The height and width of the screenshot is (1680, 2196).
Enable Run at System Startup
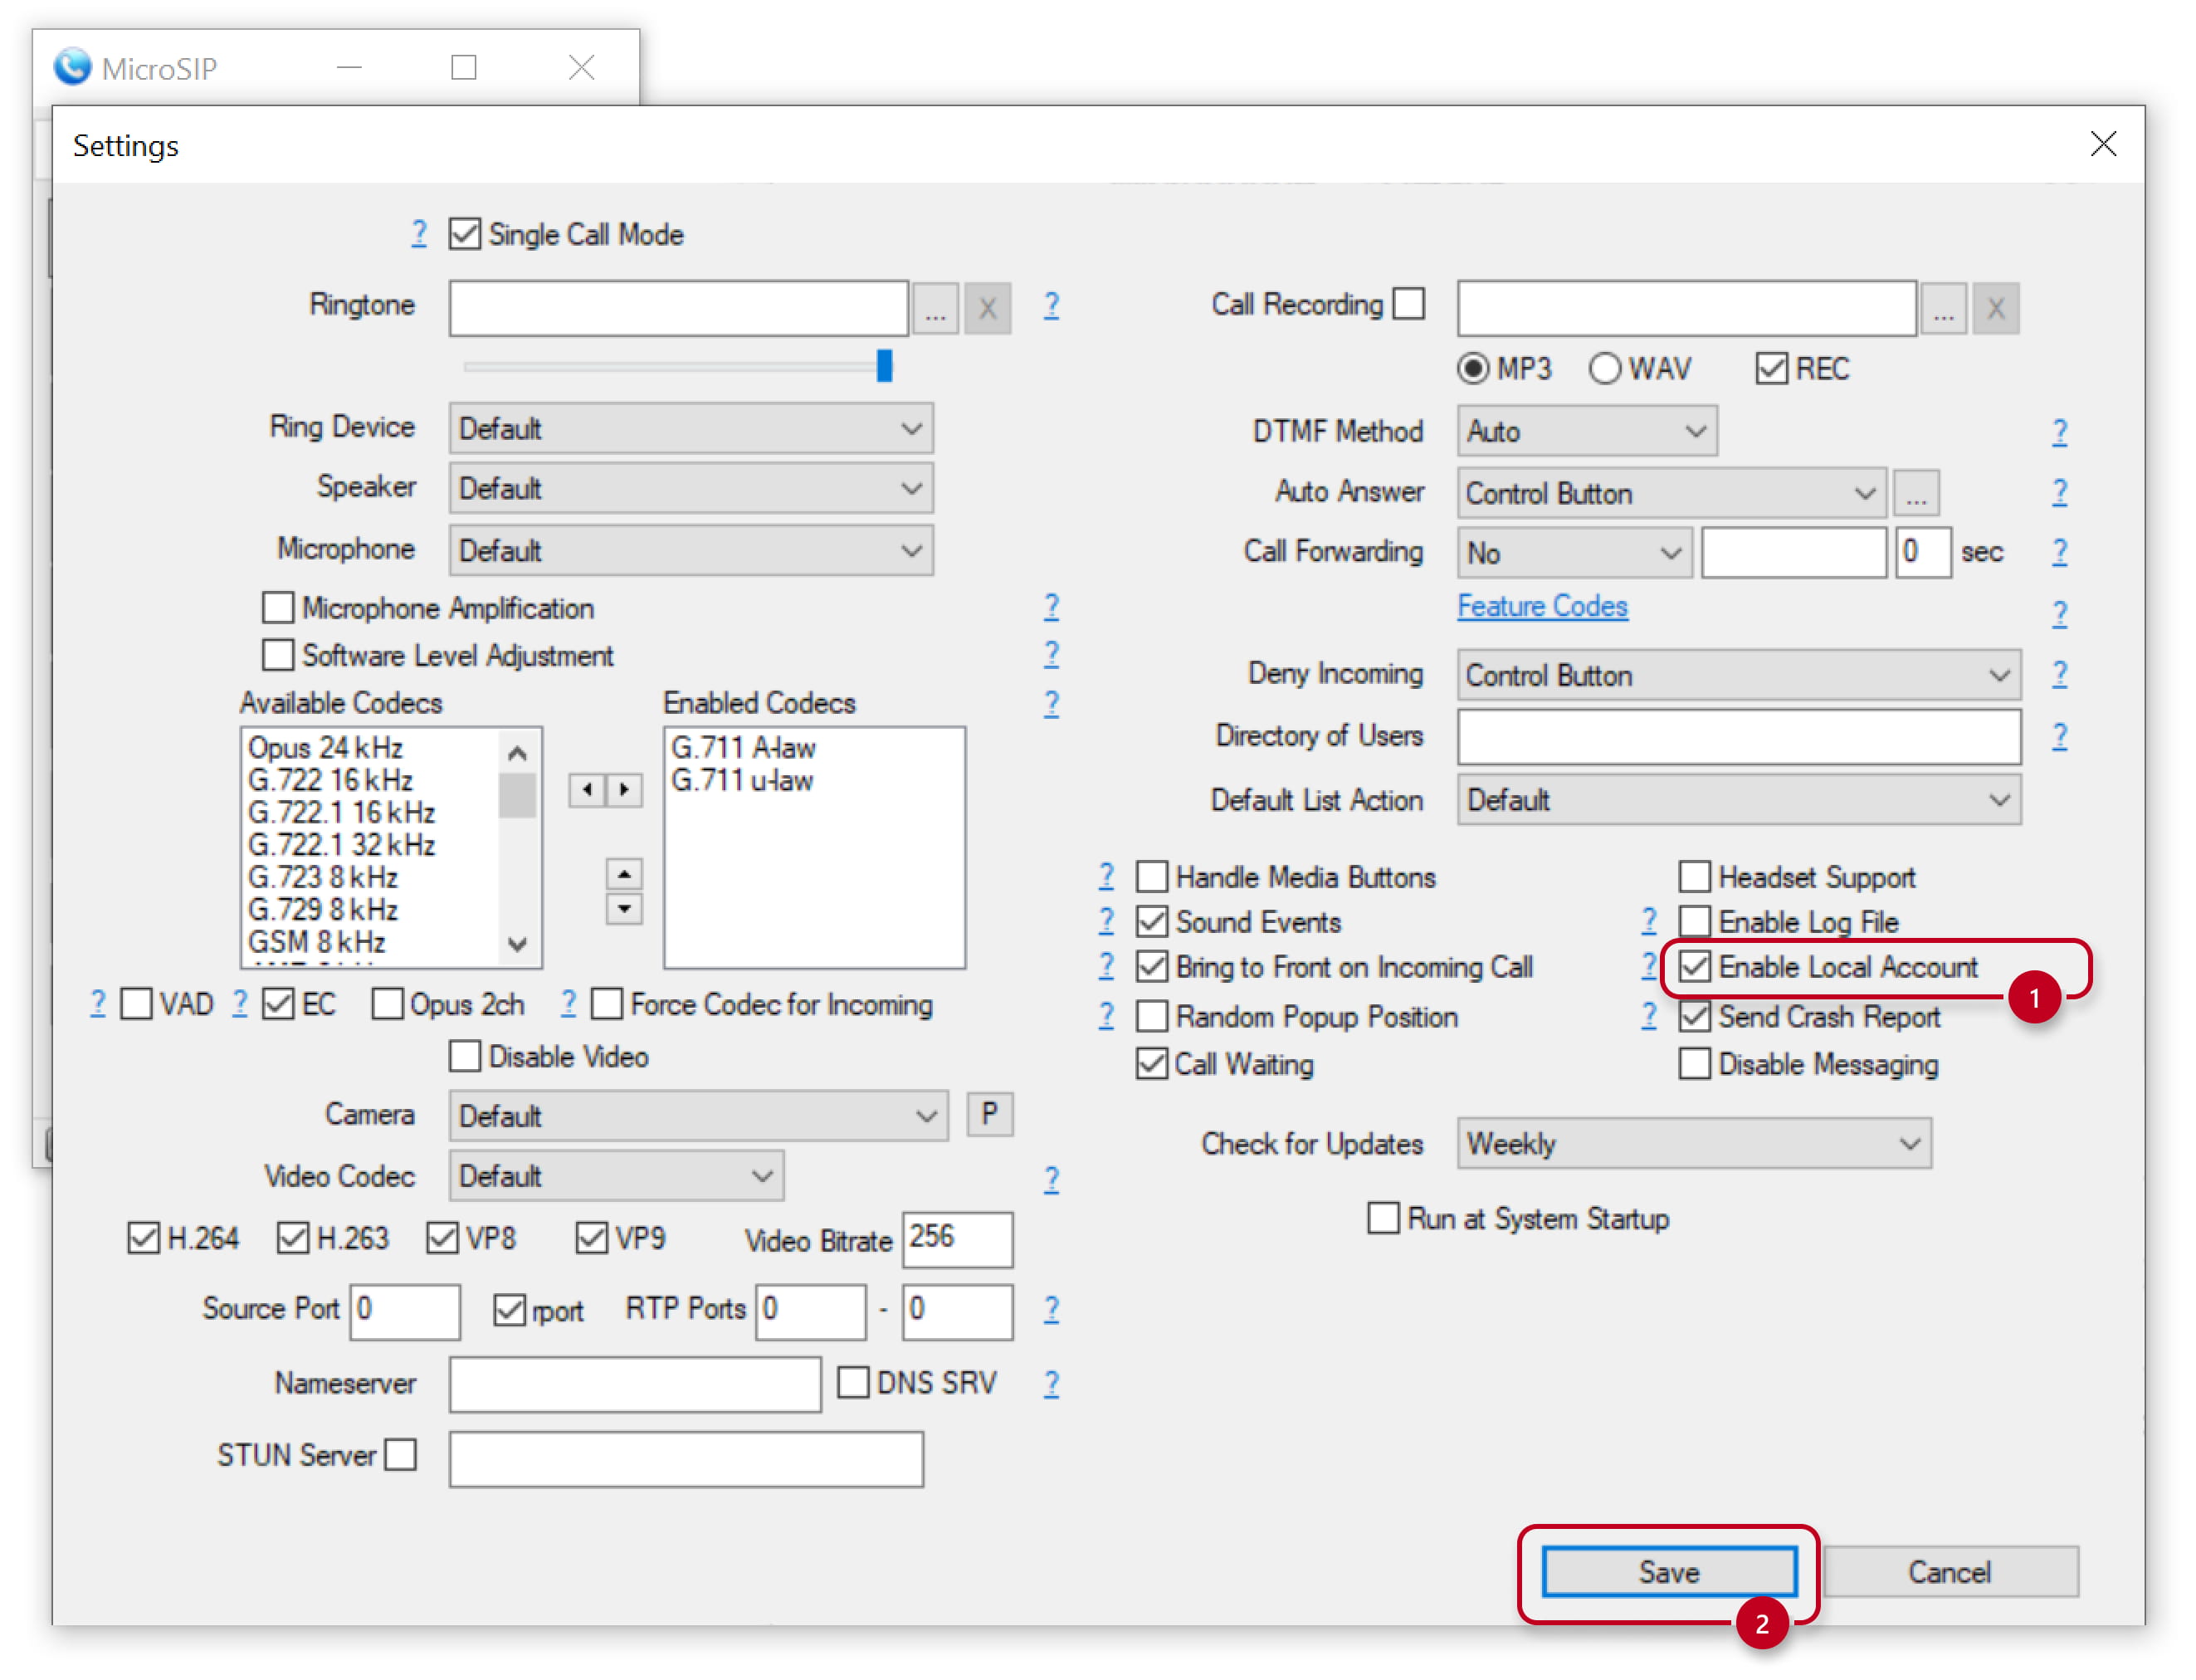coord(1383,1218)
